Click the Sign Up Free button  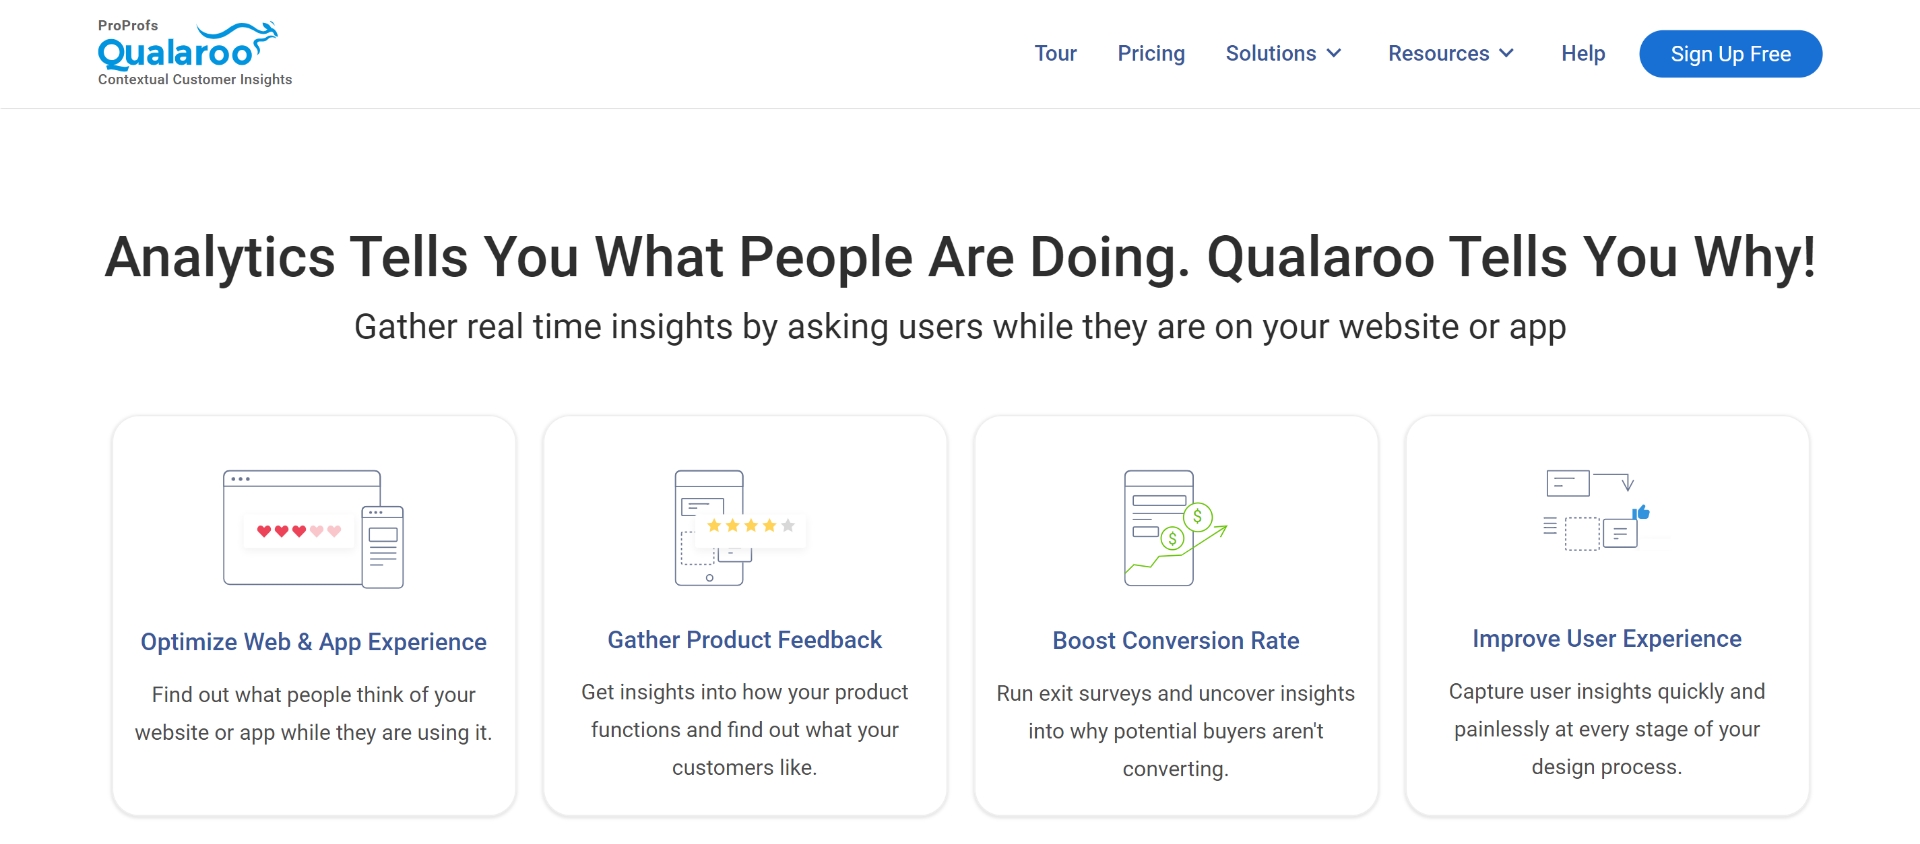[1731, 54]
